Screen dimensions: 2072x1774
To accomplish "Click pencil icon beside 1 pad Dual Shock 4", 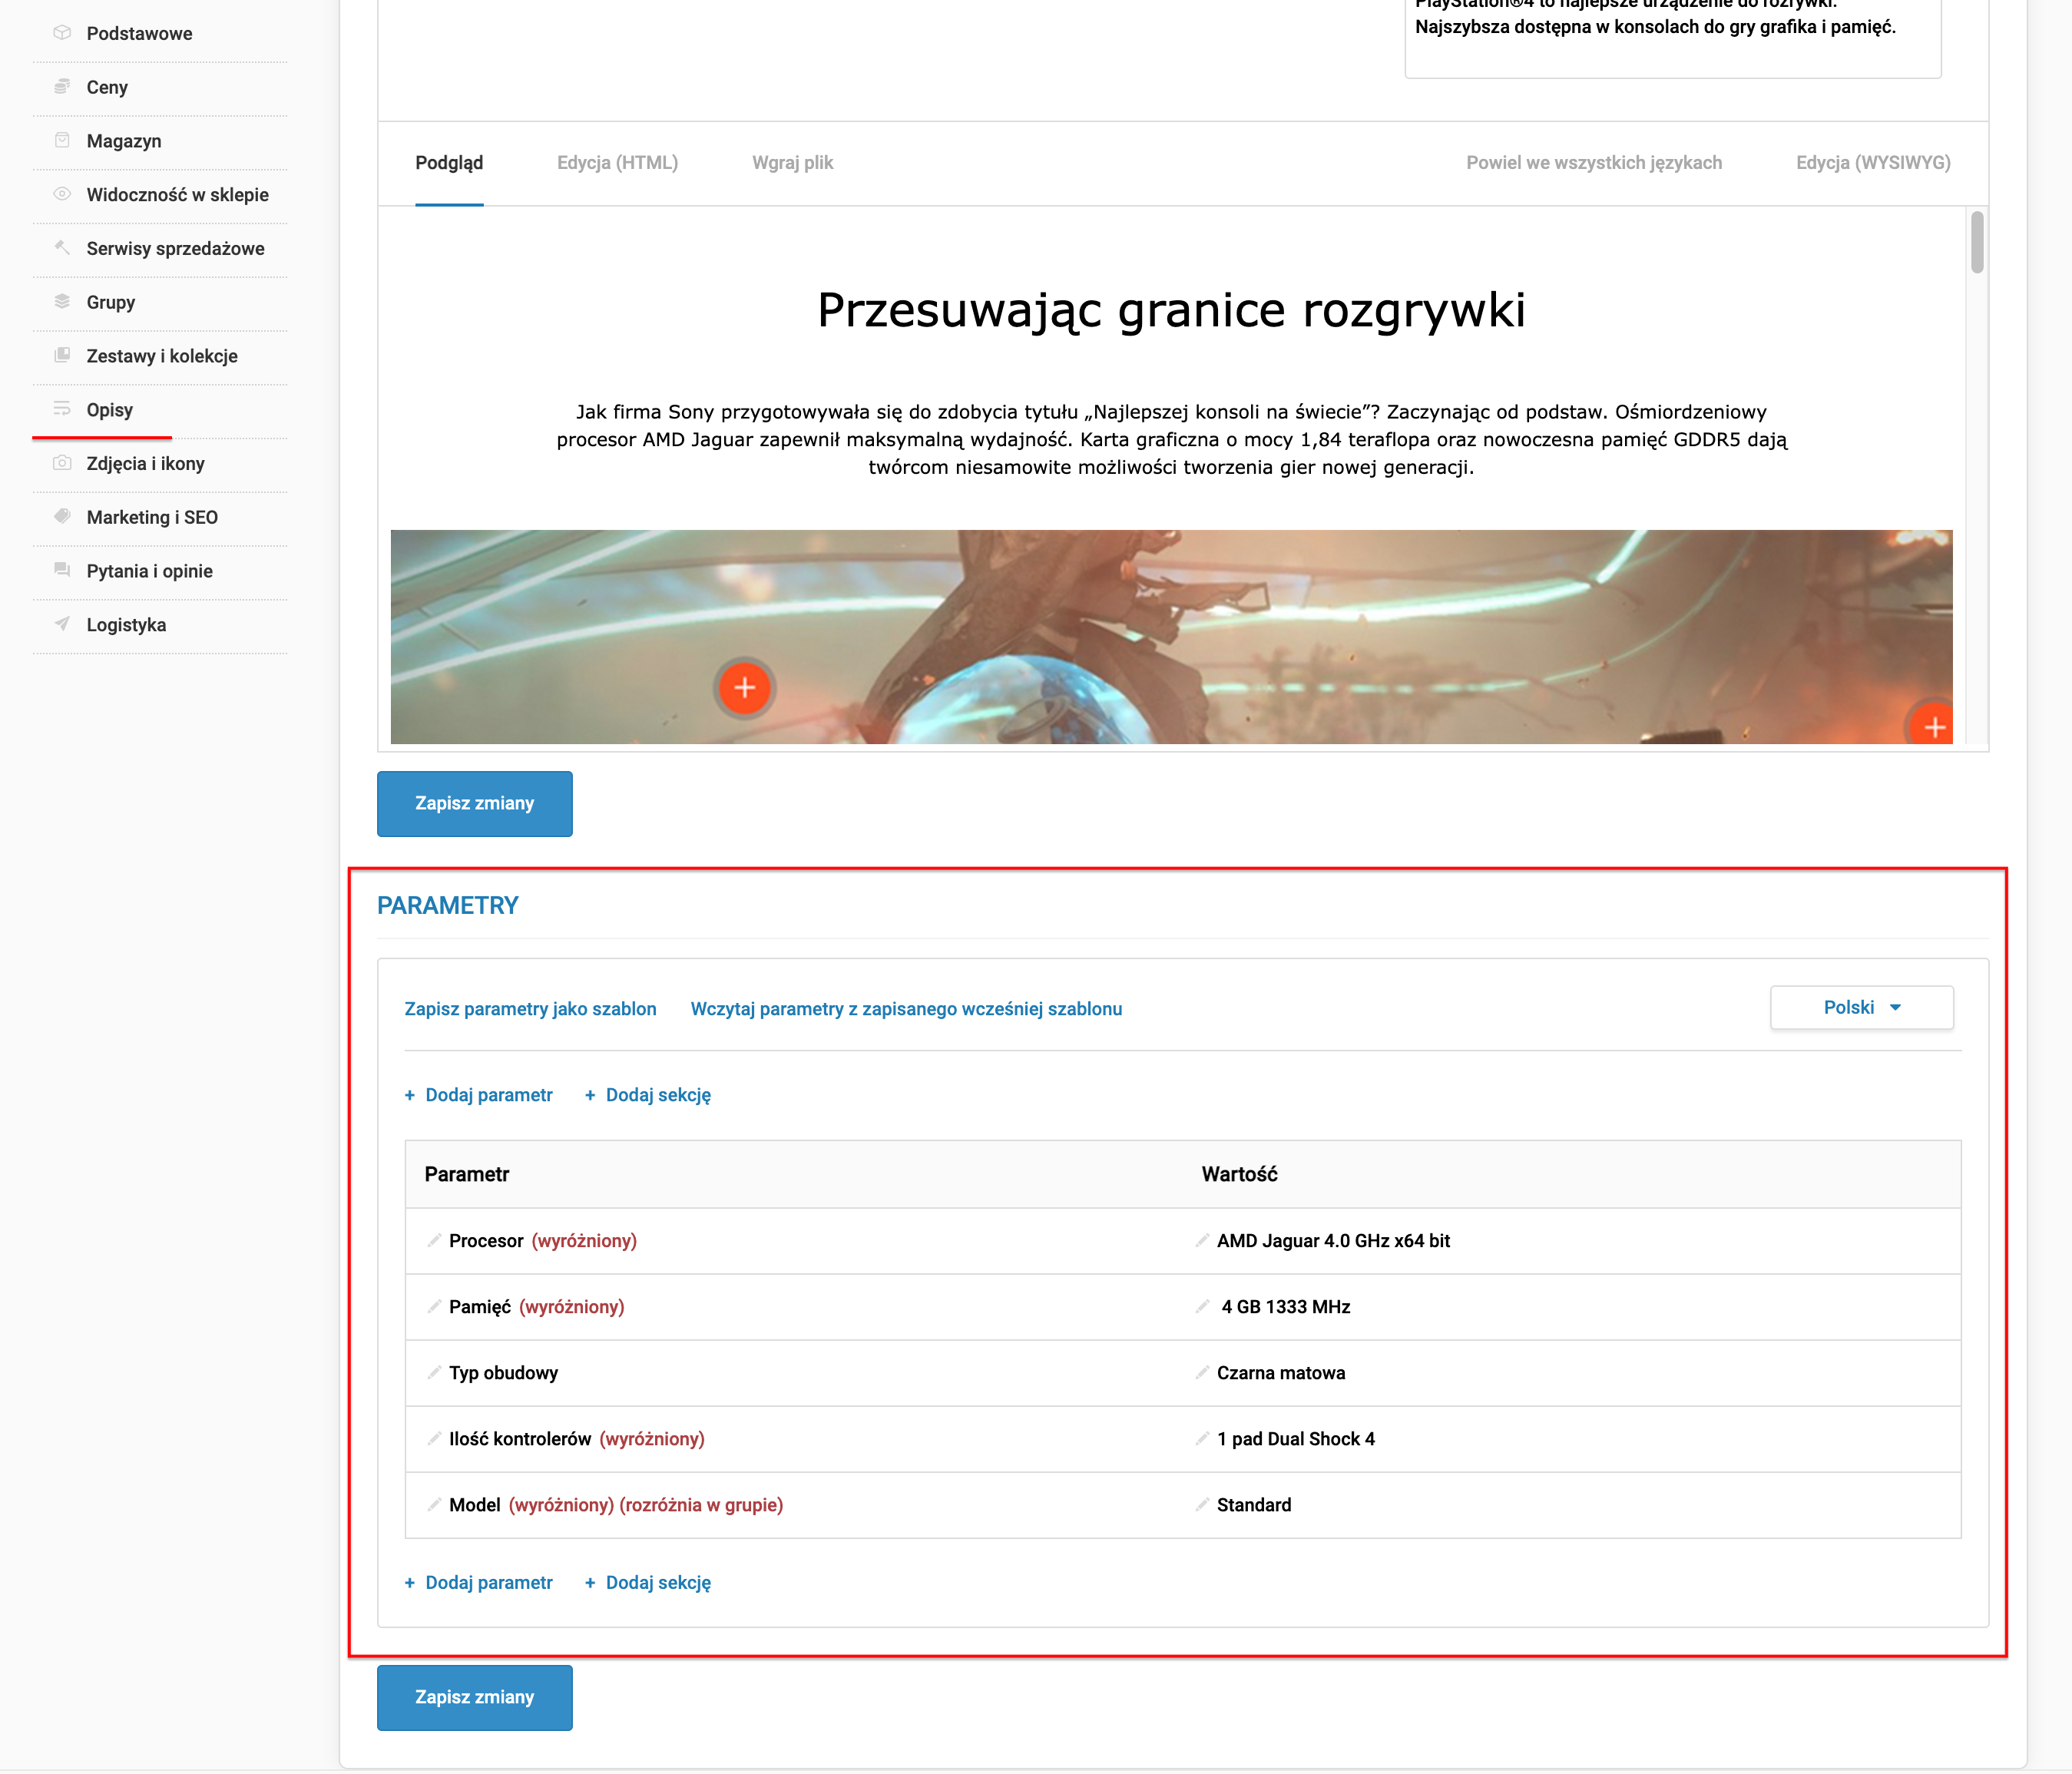I will coord(1202,1438).
